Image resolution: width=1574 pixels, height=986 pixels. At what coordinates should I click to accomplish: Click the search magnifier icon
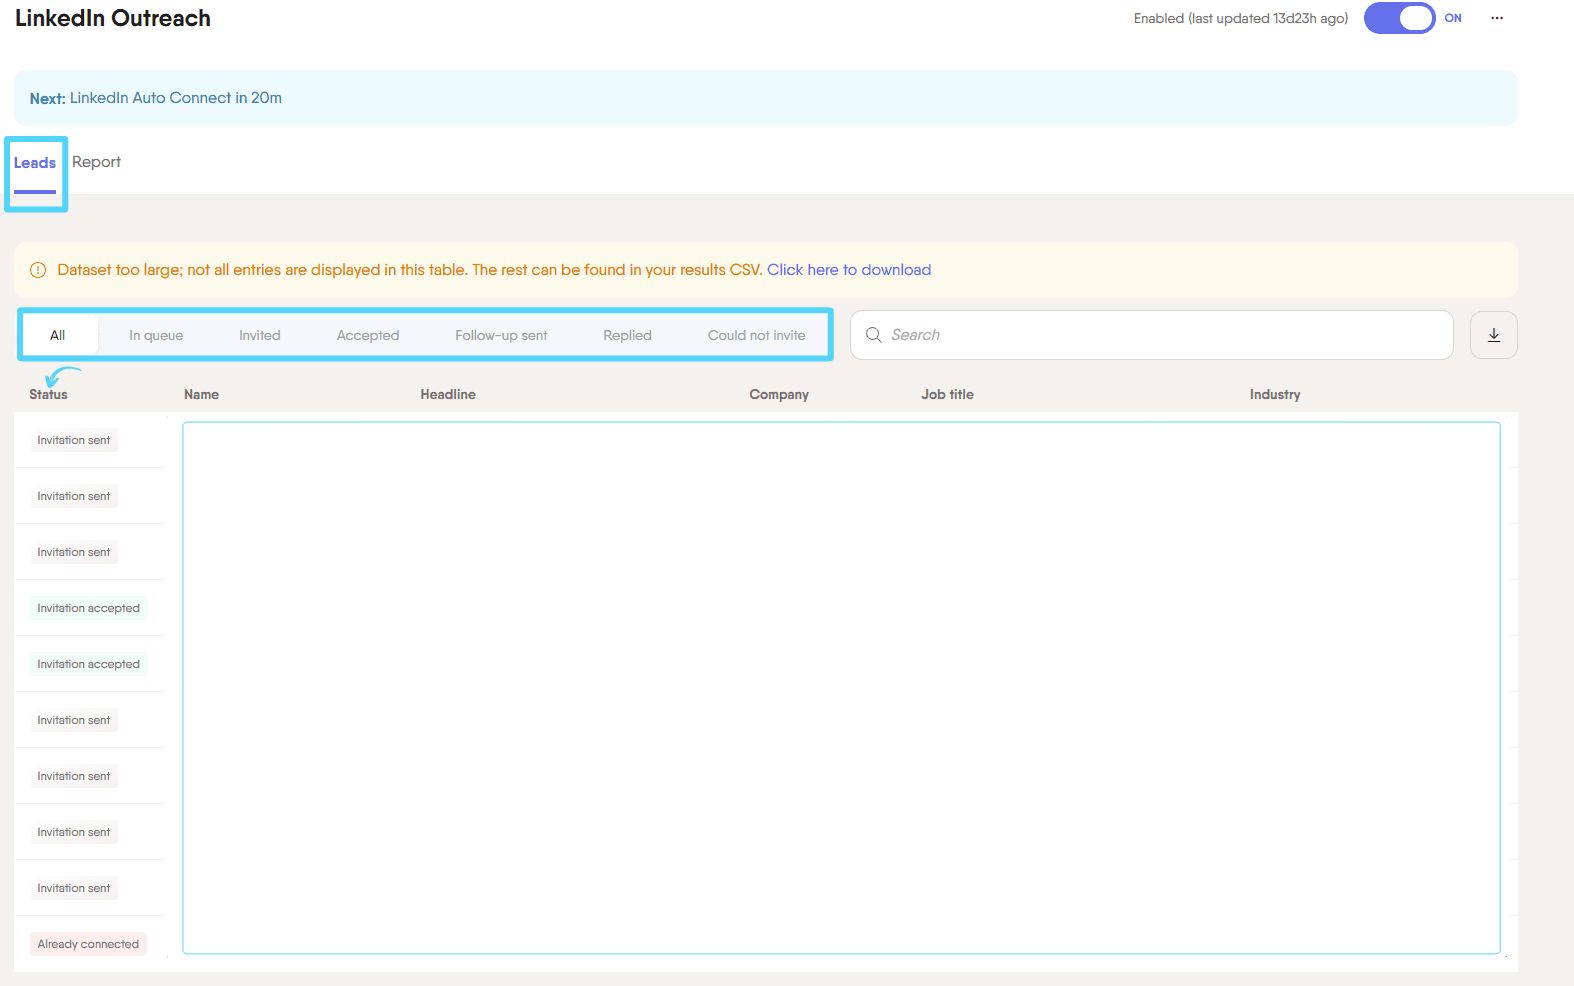click(873, 335)
